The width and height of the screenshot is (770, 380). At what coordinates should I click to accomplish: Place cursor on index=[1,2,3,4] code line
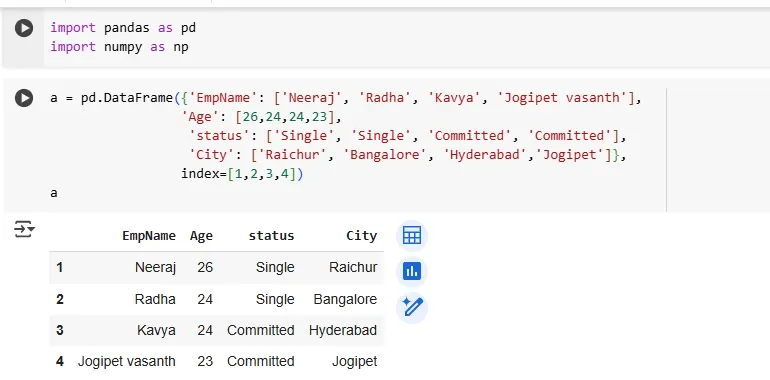click(242, 174)
